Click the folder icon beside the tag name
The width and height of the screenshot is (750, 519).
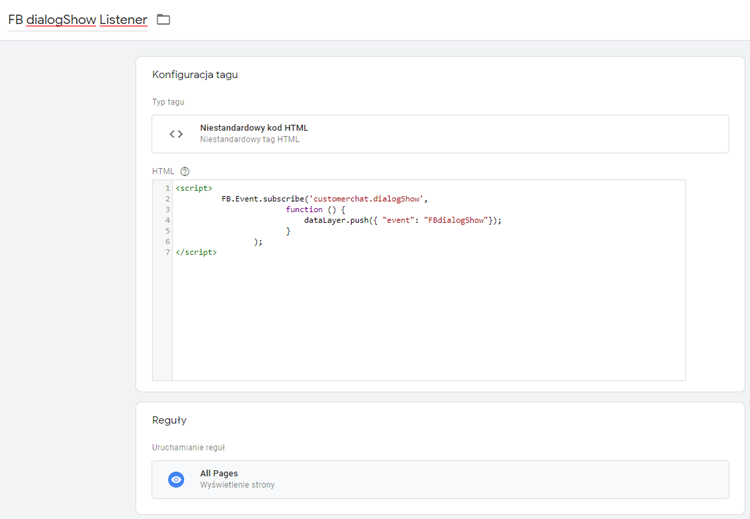pyautogui.click(x=163, y=20)
